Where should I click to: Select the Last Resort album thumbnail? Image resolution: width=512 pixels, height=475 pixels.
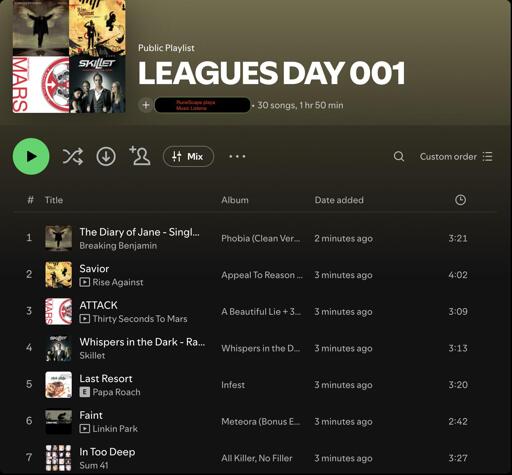coord(58,385)
